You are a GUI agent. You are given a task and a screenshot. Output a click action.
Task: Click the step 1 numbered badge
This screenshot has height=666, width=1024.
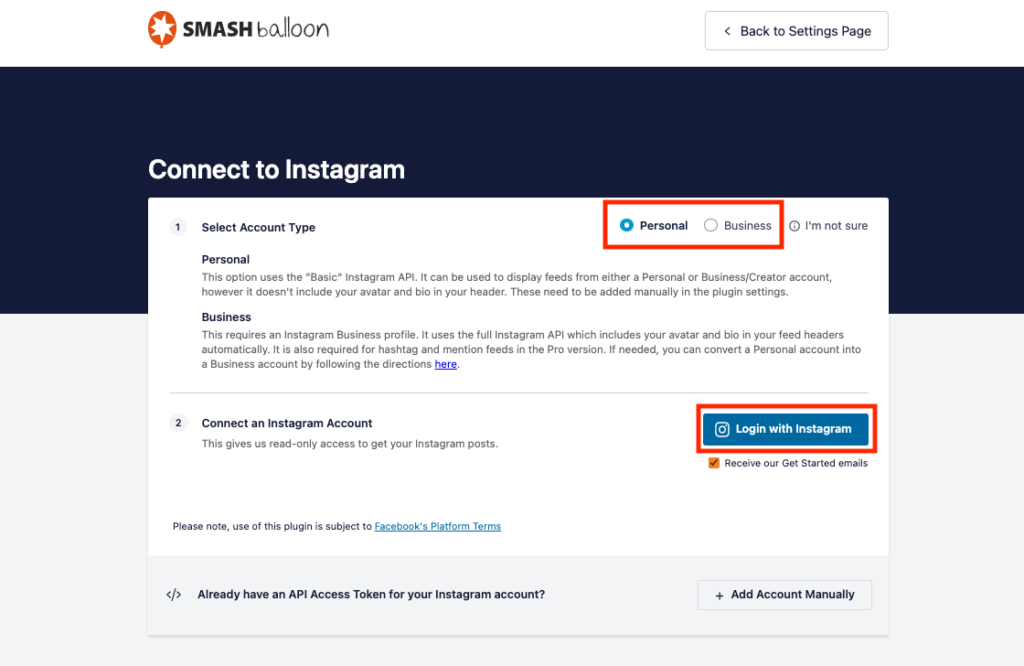point(177,227)
